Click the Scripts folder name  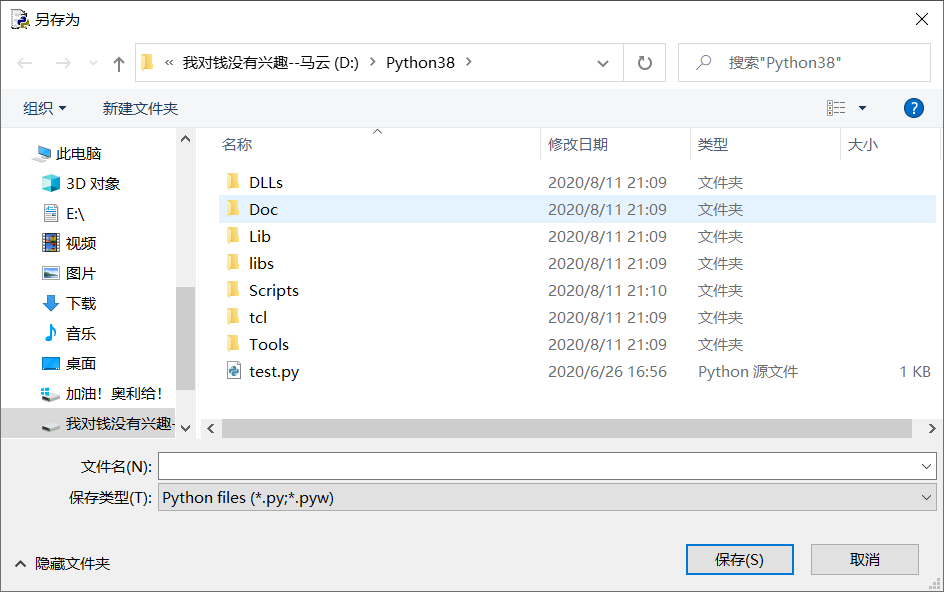tap(274, 291)
